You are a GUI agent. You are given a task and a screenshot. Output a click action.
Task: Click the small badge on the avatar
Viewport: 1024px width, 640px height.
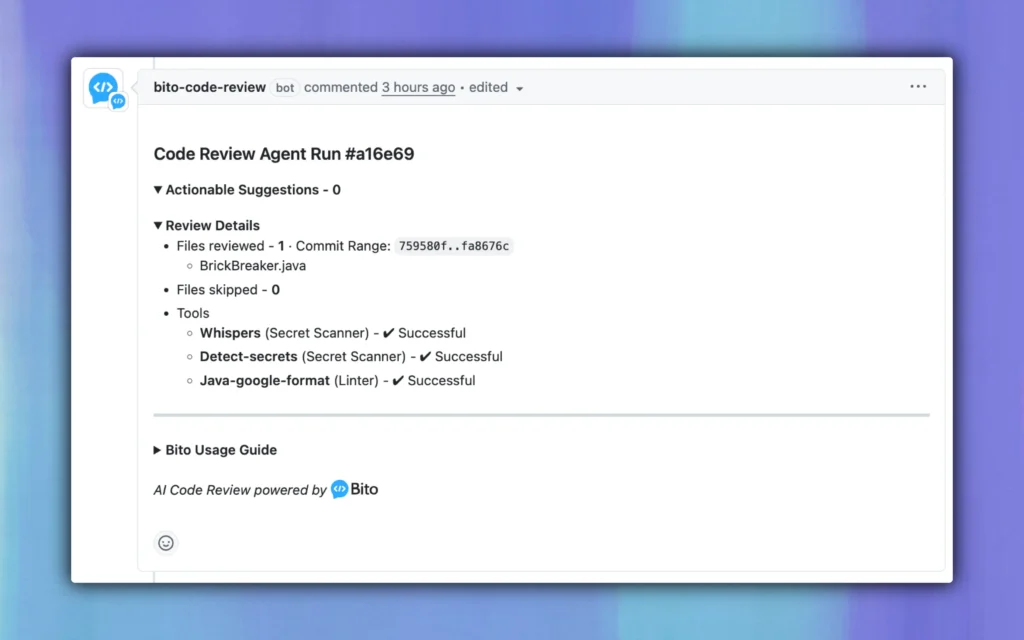[118, 101]
